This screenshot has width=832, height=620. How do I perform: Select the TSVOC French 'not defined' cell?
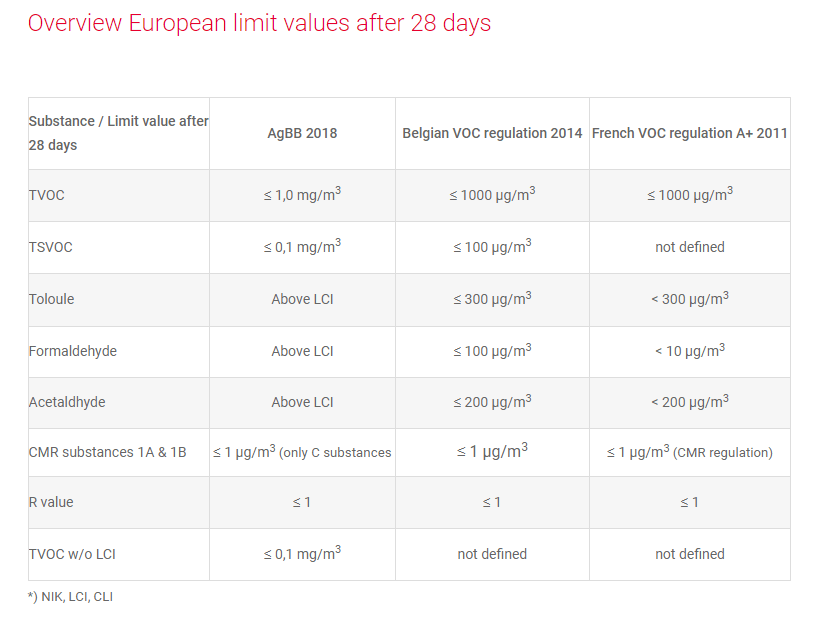689,247
